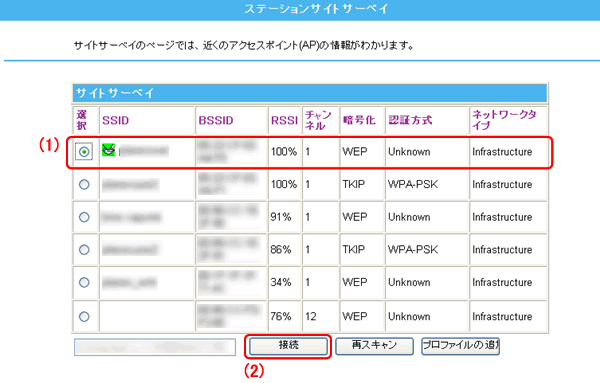Select the radio button for the 100% WEP network
This screenshot has width=600, height=383.
84,152
